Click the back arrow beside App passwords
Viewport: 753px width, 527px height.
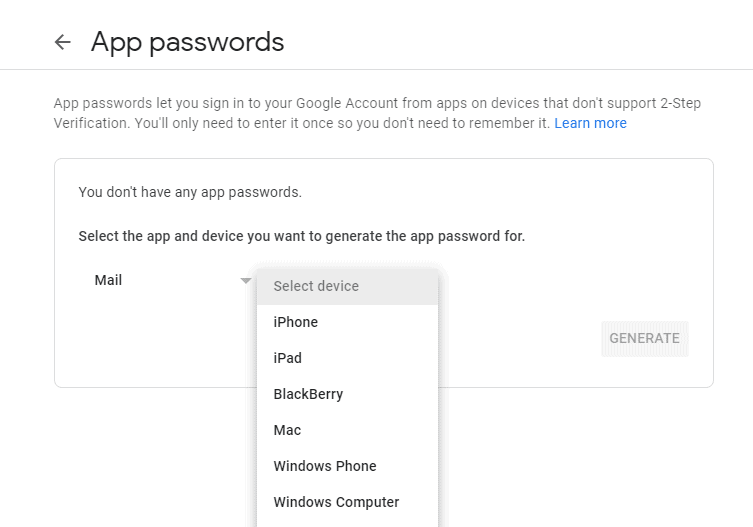(x=63, y=42)
